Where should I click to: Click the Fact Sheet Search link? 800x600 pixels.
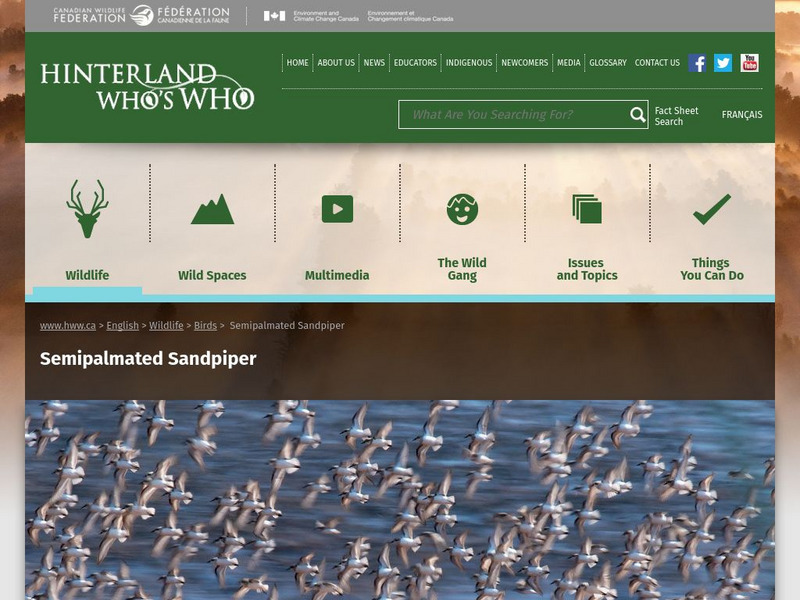pos(676,116)
